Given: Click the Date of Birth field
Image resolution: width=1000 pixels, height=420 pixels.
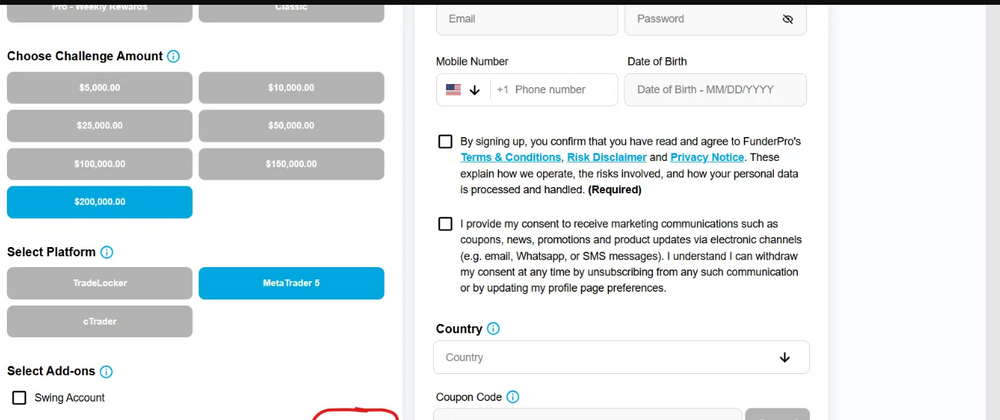Looking at the screenshot, I should (715, 89).
